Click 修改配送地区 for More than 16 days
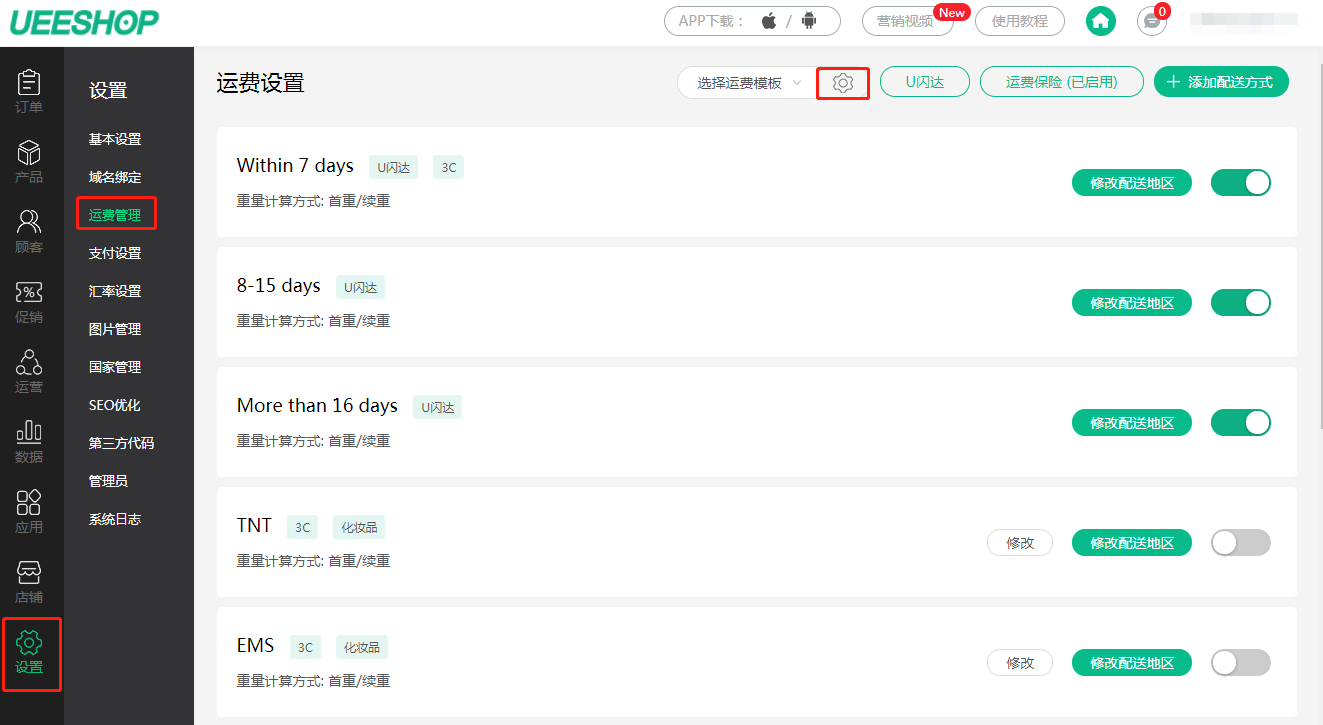Screen dimensions: 1323x725 [1132, 423]
